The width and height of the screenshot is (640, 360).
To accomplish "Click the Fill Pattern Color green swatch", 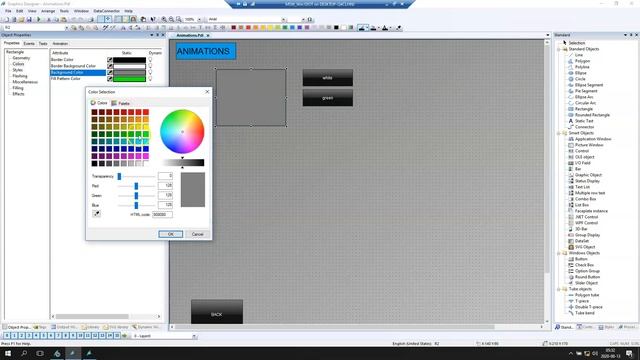I will click(x=129, y=79).
